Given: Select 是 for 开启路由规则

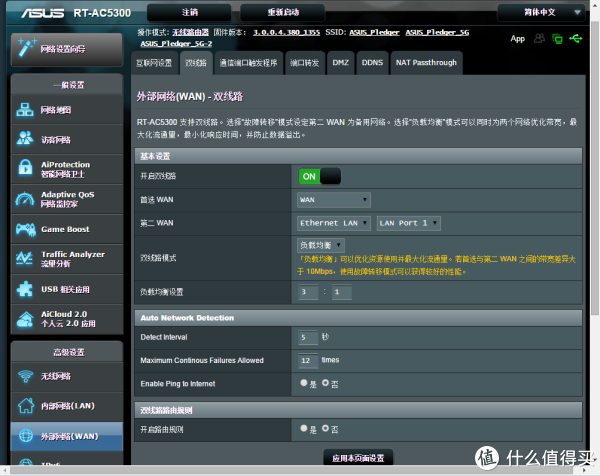Looking at the screenshot, I should (x=304, y=428).
